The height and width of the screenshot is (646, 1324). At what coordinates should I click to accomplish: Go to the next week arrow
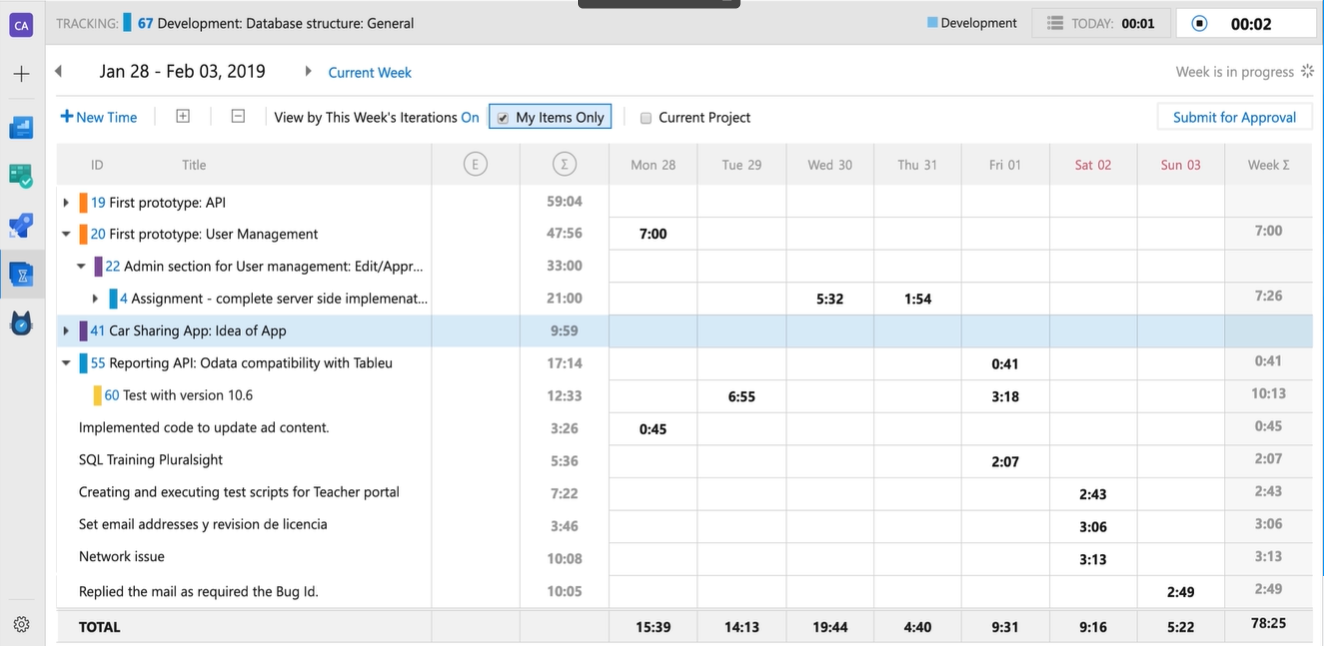click(307, 72)
